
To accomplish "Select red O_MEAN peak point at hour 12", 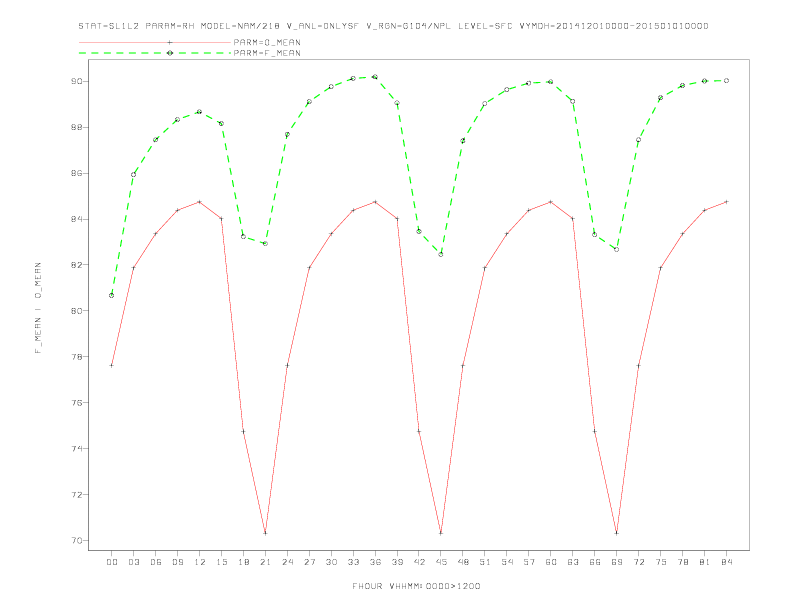I will [x=200, y=201].
